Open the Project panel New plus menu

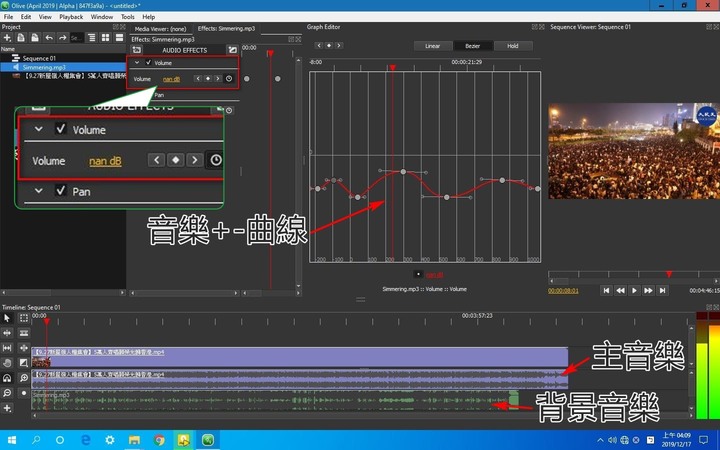point(7,38)
